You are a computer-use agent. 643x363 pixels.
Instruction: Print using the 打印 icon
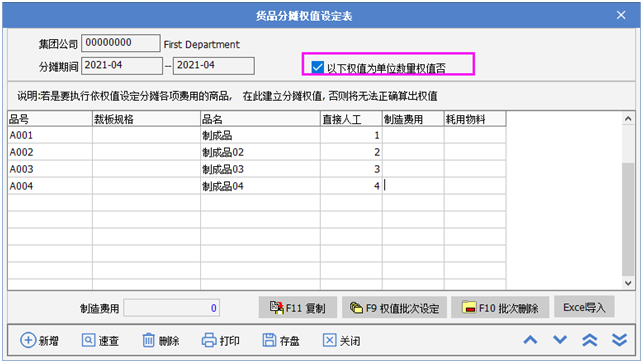pos(209,340)
